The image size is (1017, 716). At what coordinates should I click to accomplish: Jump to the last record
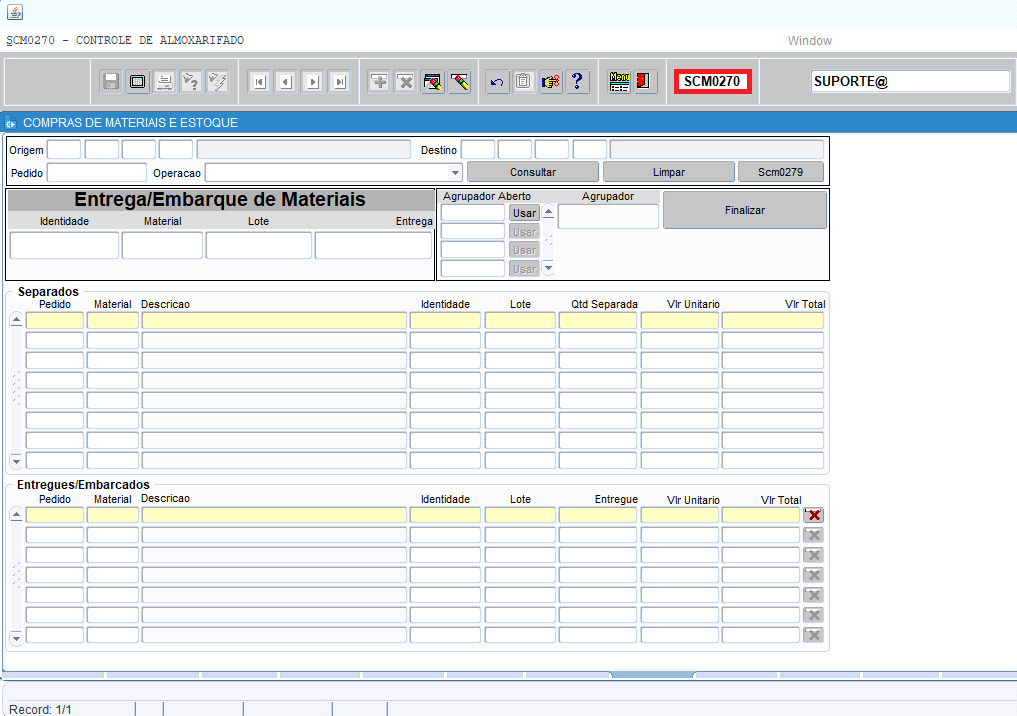click(x=340, y=82)
